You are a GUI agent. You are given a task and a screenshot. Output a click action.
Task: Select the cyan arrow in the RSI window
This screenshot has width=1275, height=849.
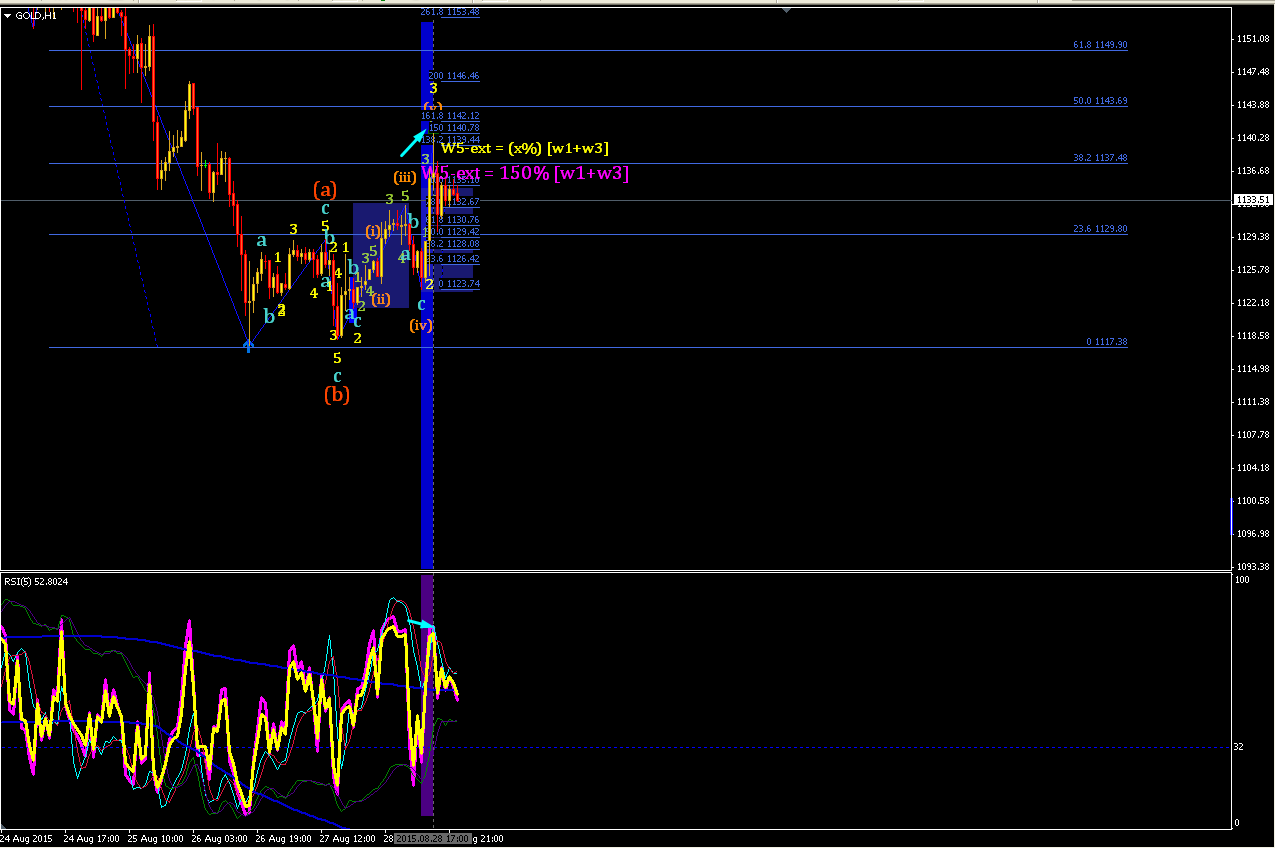(420, 625)
